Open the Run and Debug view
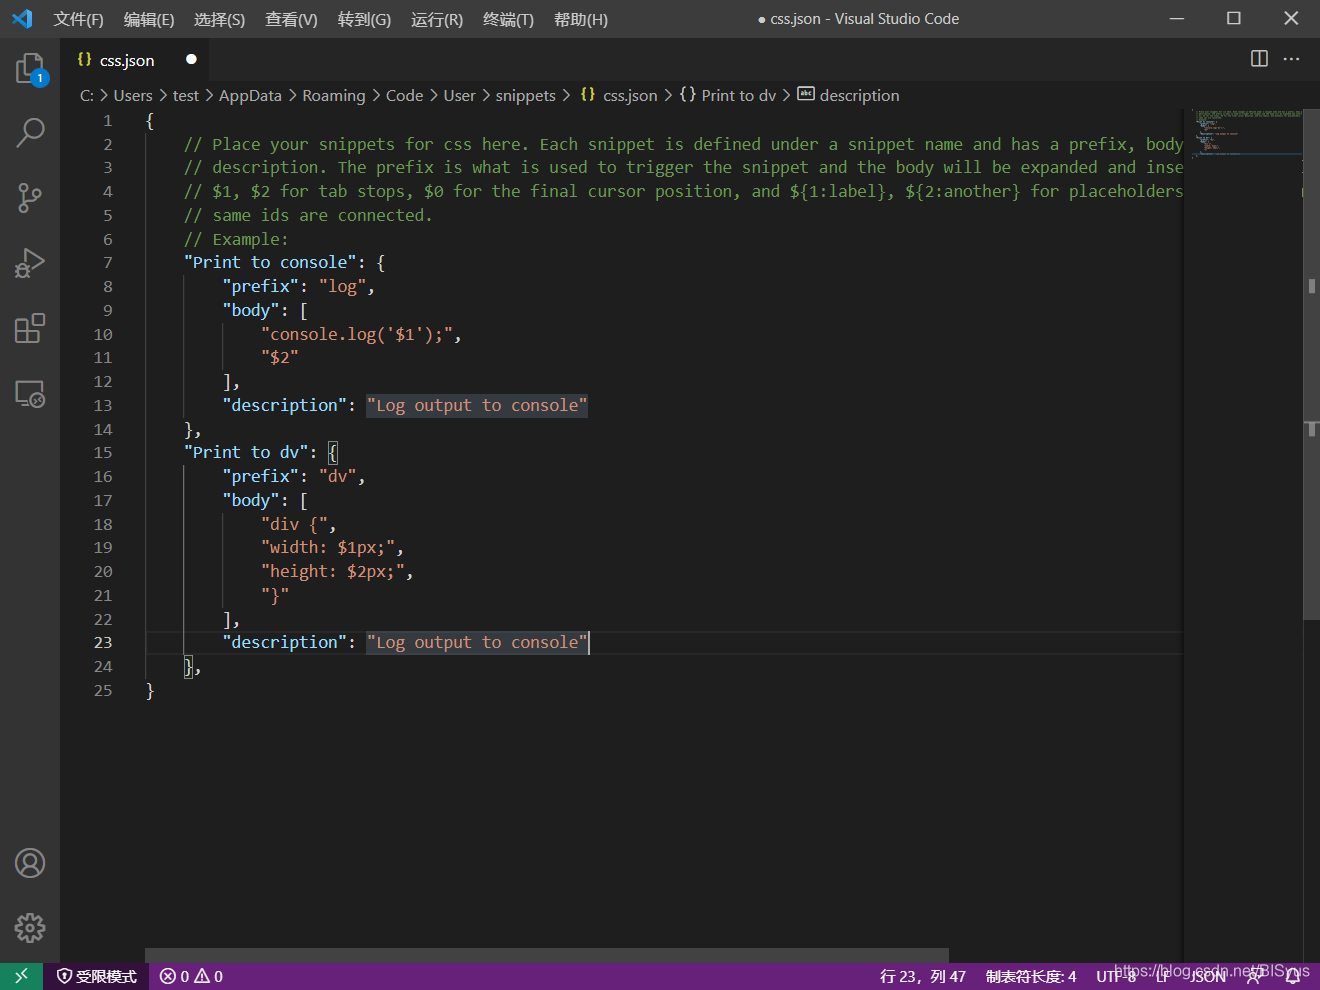This screenshot has width=1320, height=990. (30, 263)
